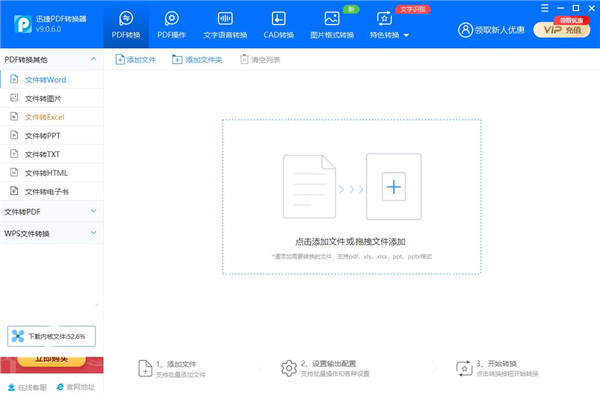Select 文件转TXT in sidebar
Viewport: 600px width, 396px height.
click(x=52, y=154)
